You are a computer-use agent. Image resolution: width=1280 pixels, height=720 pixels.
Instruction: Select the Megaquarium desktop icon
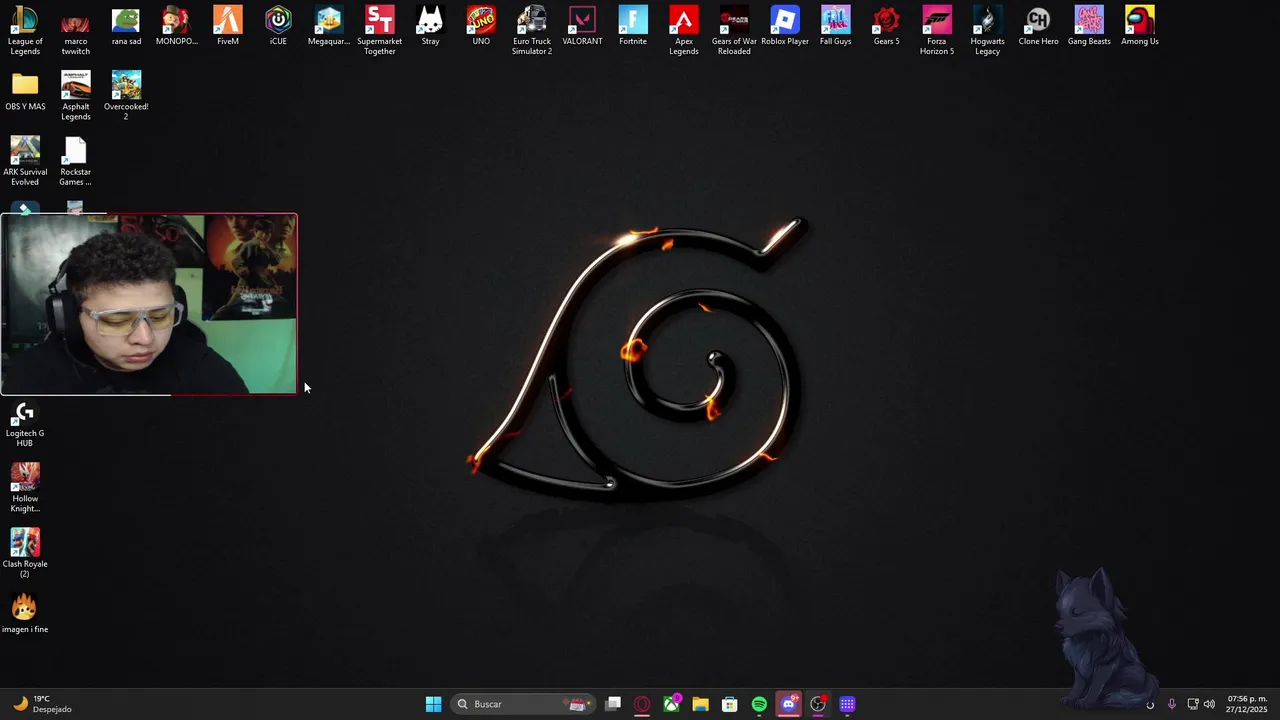click(x=329, y=26)
